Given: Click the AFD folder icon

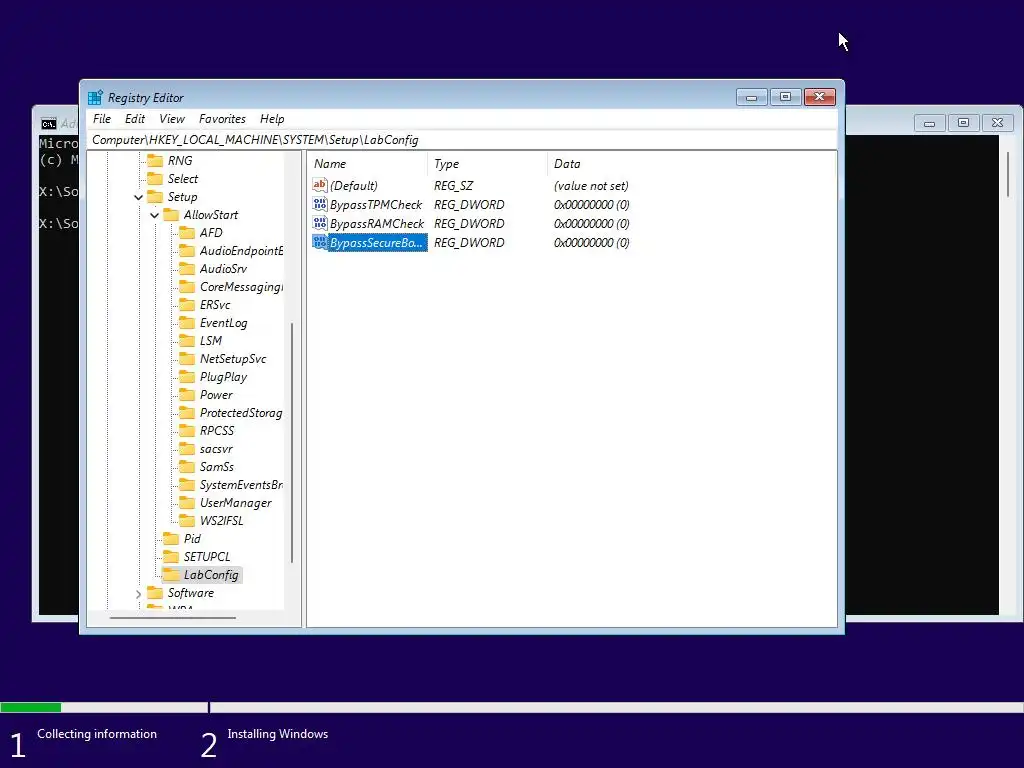Looking at the screenshot, I should click(187, 232).
